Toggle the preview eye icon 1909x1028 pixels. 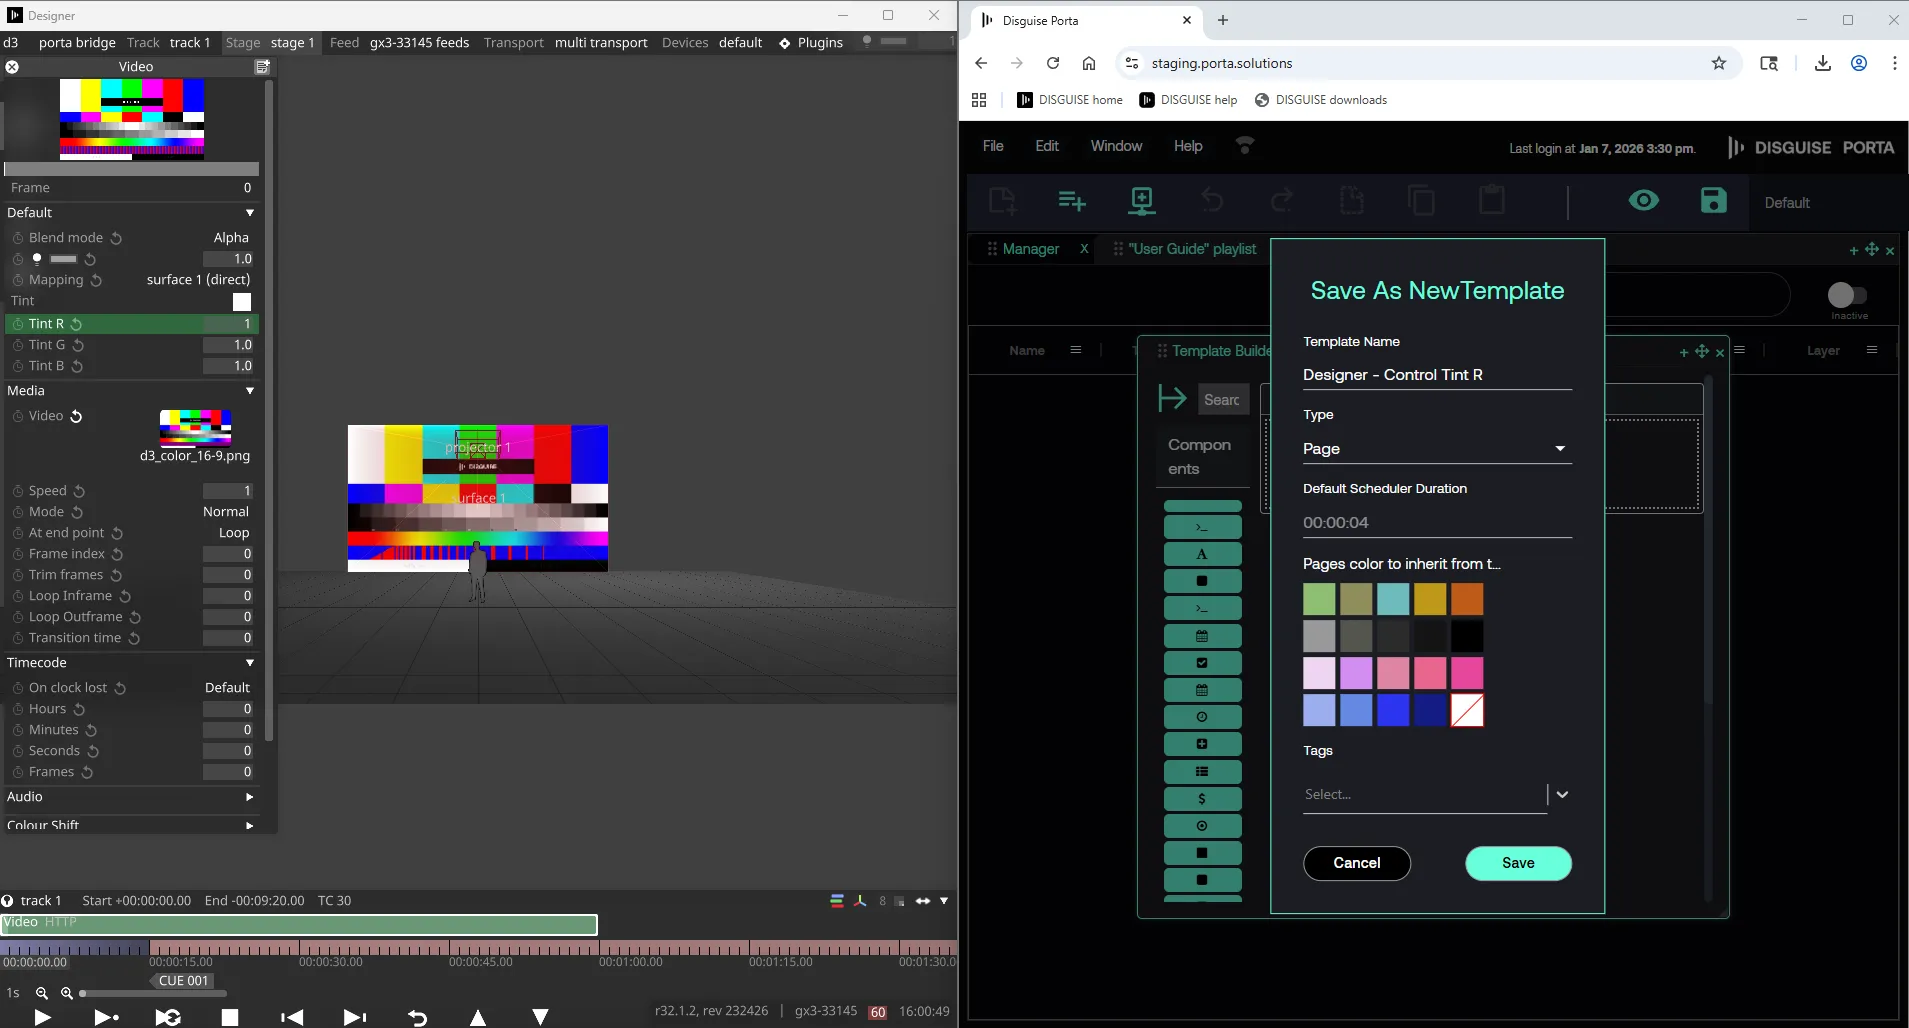coord(1643,201)
